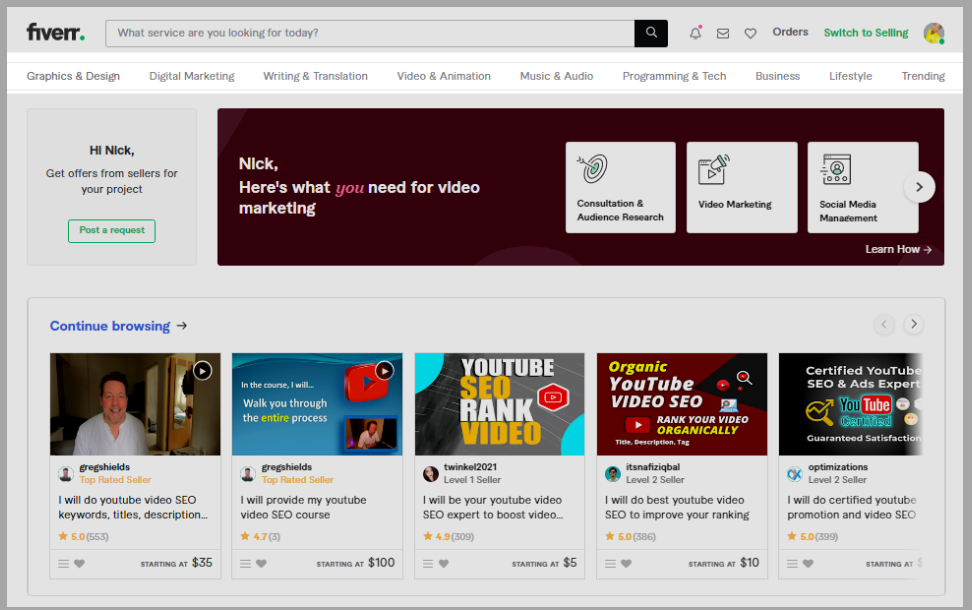Viewport: 972px width, 610px height.
Task: Open the SEO course video thumbnail
Action: pos(317,404)
